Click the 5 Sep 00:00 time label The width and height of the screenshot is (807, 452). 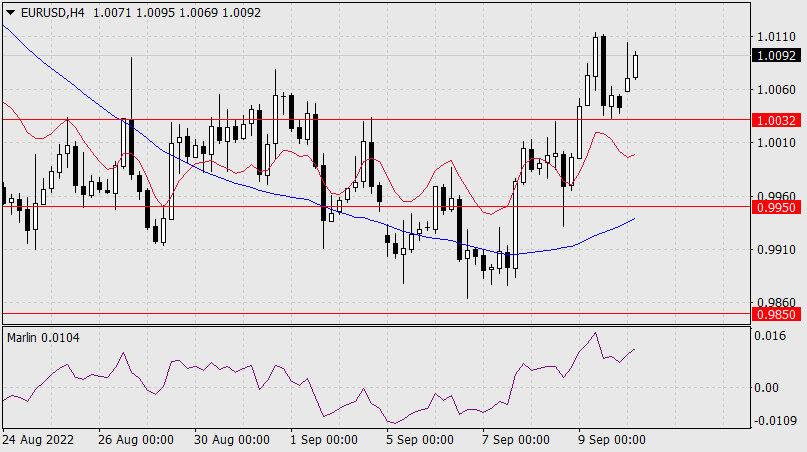(419, 440)
